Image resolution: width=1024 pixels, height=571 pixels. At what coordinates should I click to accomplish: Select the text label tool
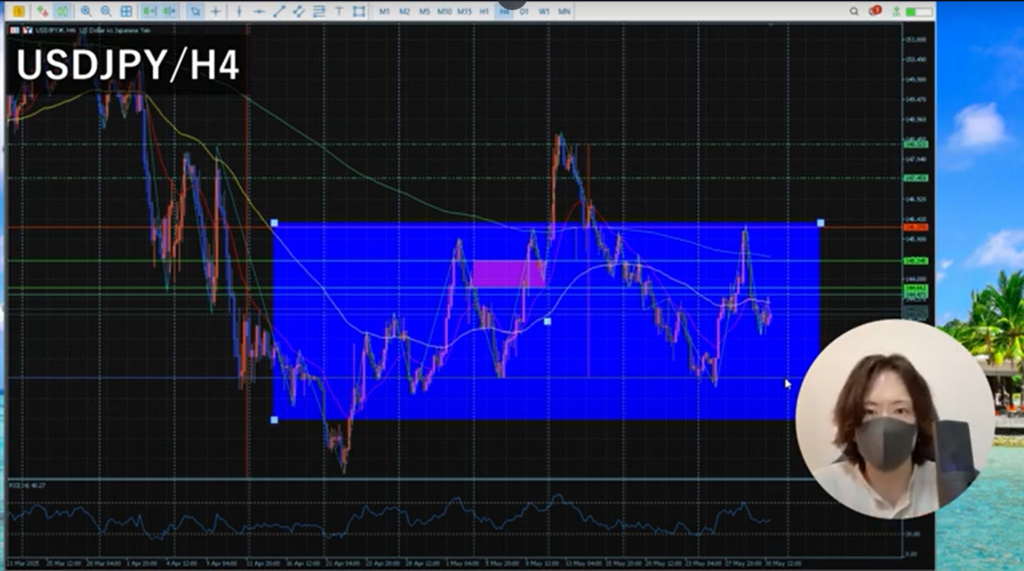pos(339,11)
